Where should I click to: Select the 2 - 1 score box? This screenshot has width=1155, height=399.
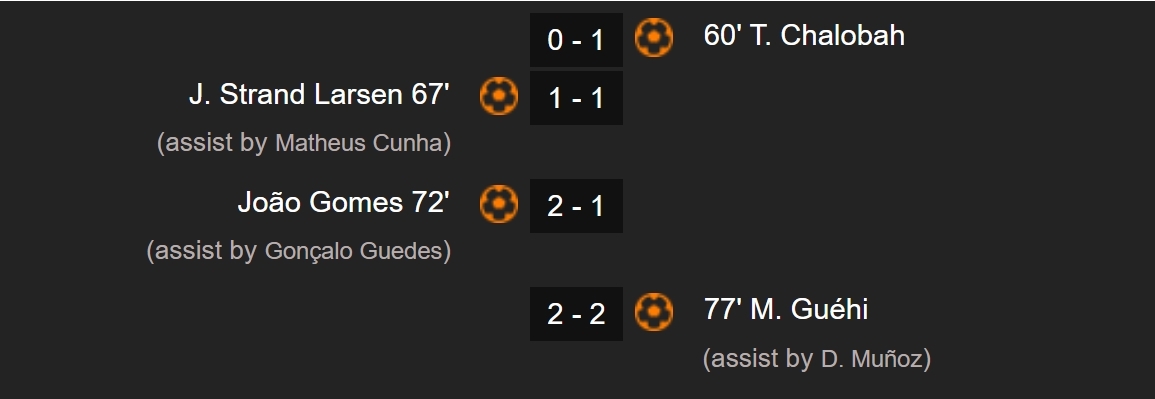576,206
